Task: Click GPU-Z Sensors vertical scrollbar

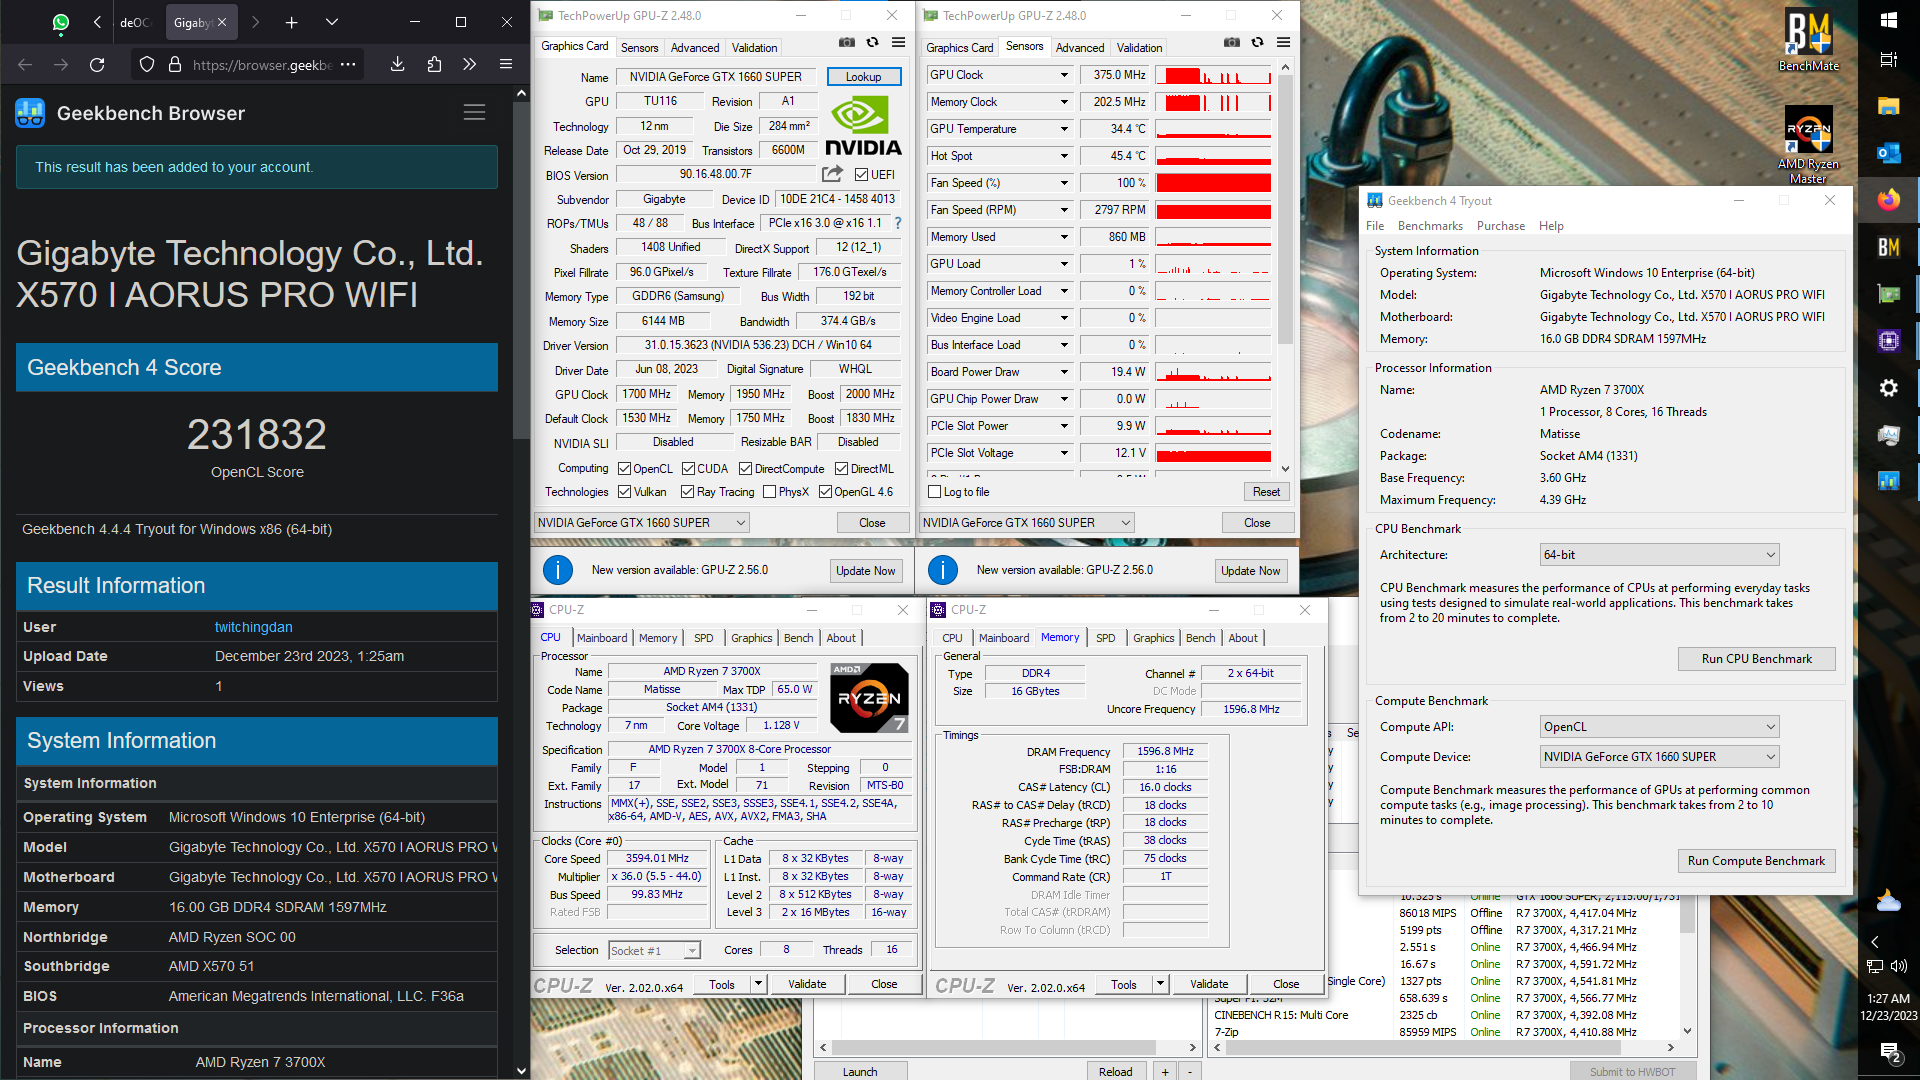Action: pos(1285,210)
